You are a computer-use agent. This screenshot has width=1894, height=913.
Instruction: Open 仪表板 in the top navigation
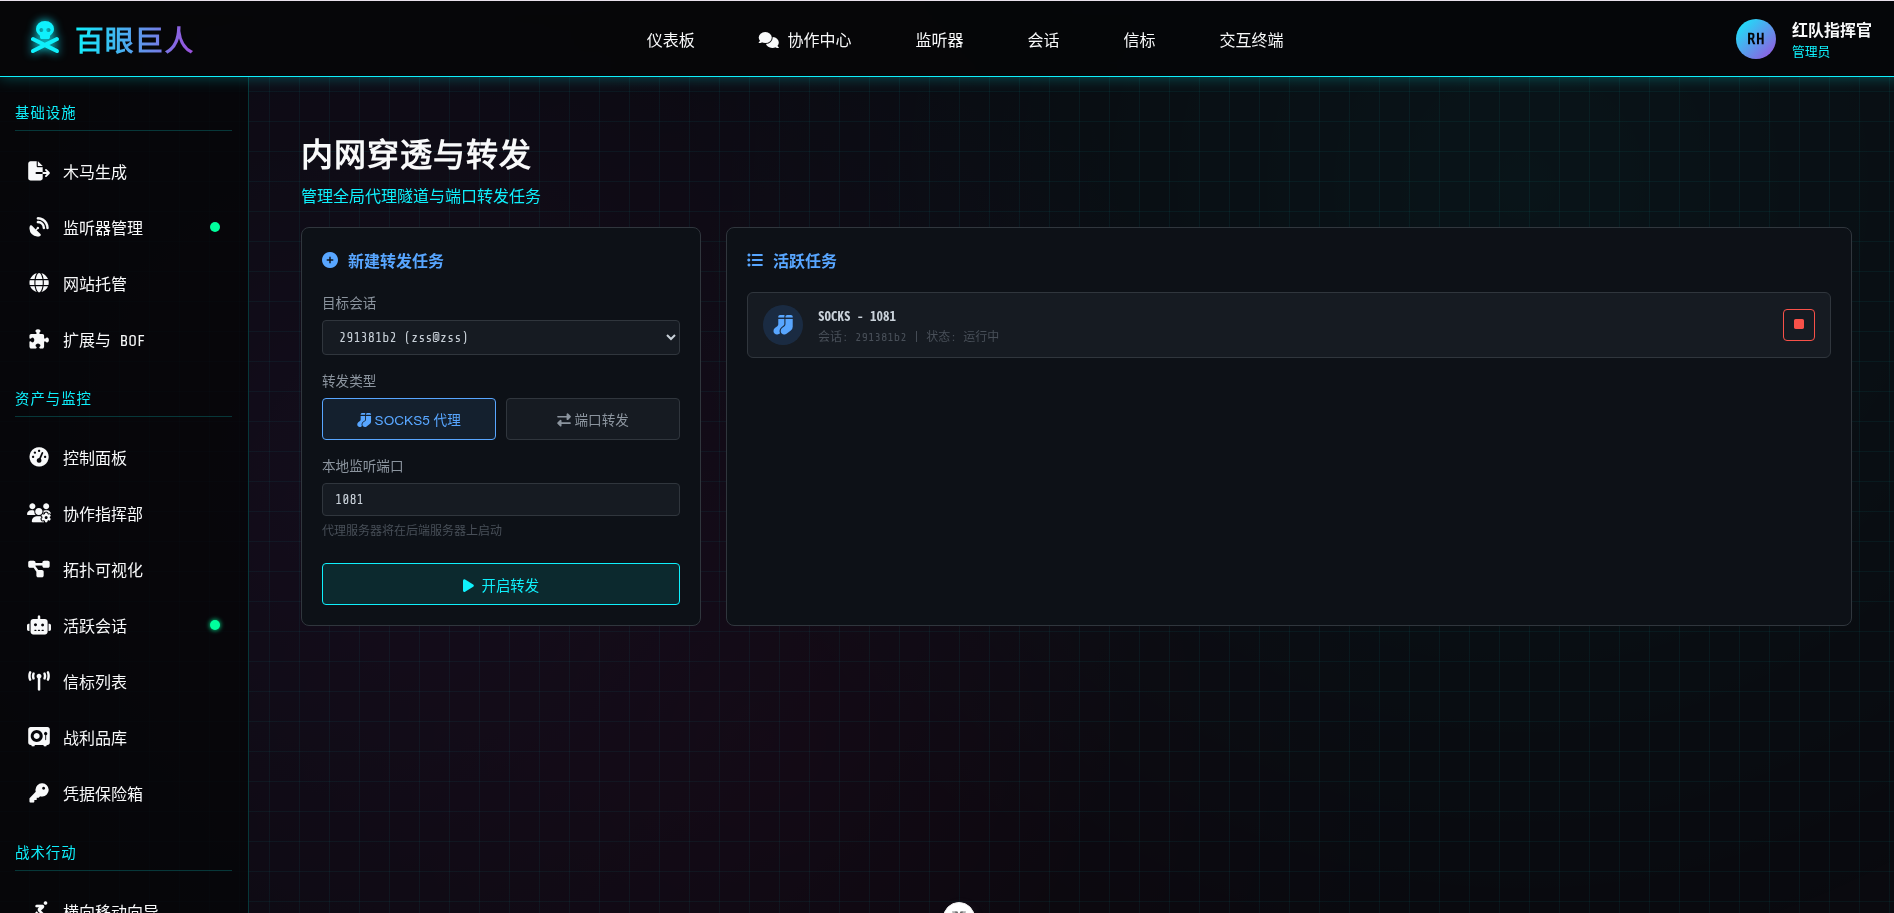pyautogui.click(x=670, y=41)
